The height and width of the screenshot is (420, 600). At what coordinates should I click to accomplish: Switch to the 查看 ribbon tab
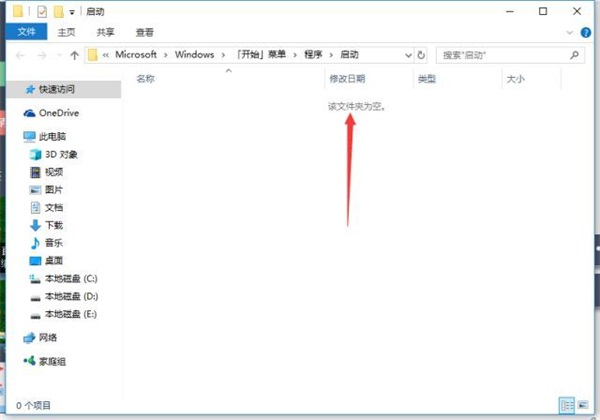(145, 33)
